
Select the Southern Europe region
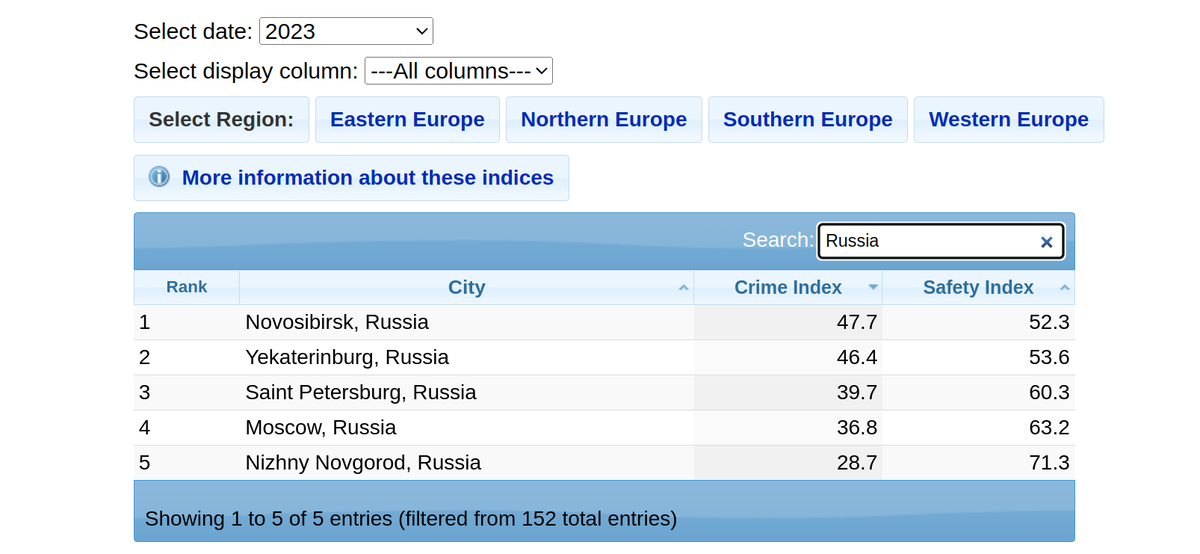(x=807, y=120)
